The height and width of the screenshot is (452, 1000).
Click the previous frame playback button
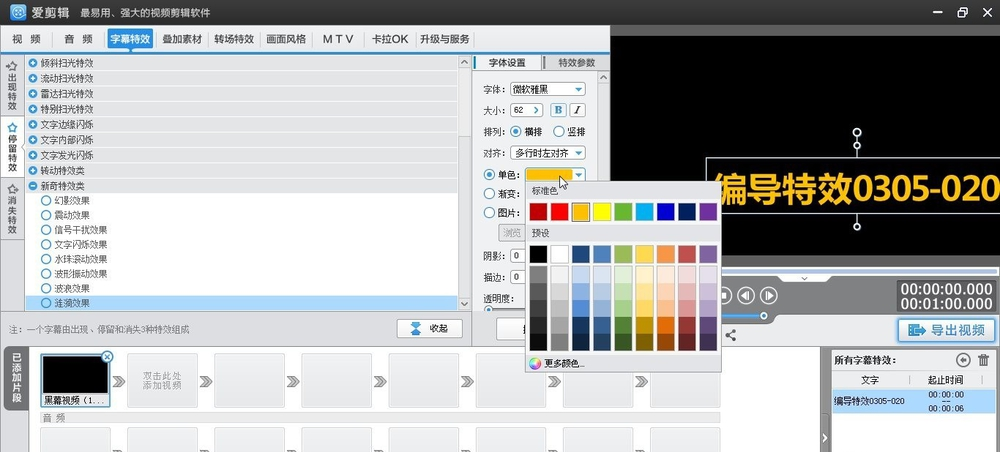[x=745, y=295]
